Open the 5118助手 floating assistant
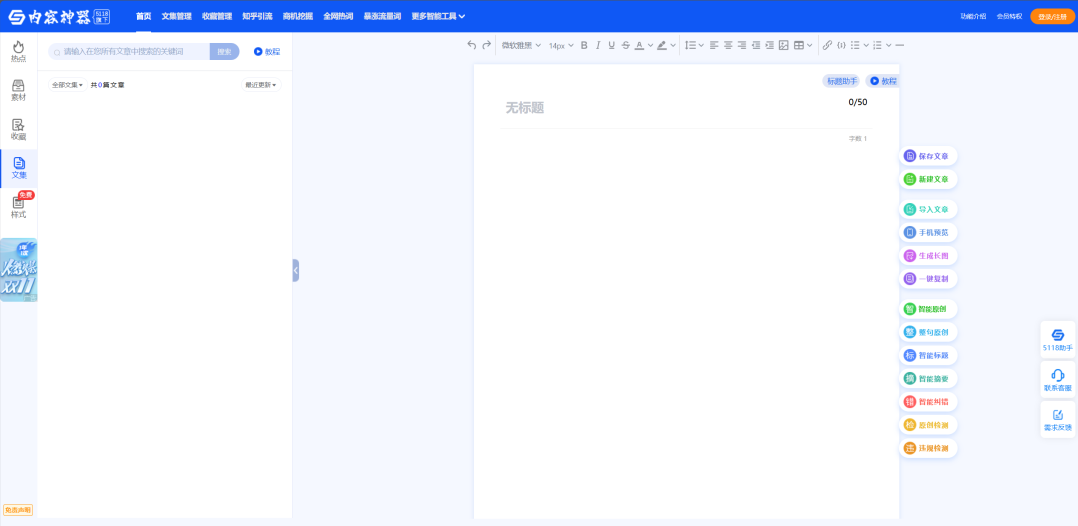Image resolution: width=1078 pixels, height=526 pixels. click(x=1057, y=339)
